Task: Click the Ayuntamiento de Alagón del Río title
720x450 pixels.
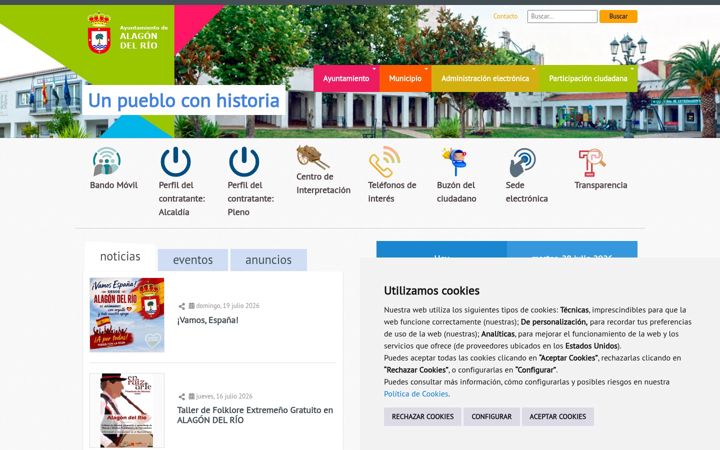Action: [144, 38]
